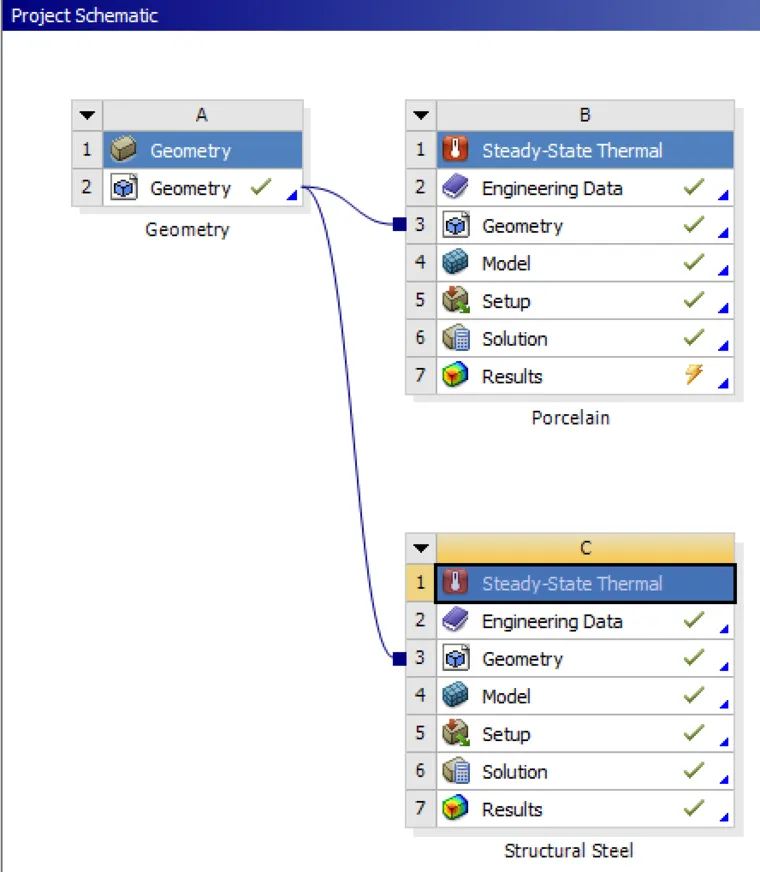760x872 pixels.
Task: Select the Model cell in Porcelain system
Action: click(x=585, y=263)
